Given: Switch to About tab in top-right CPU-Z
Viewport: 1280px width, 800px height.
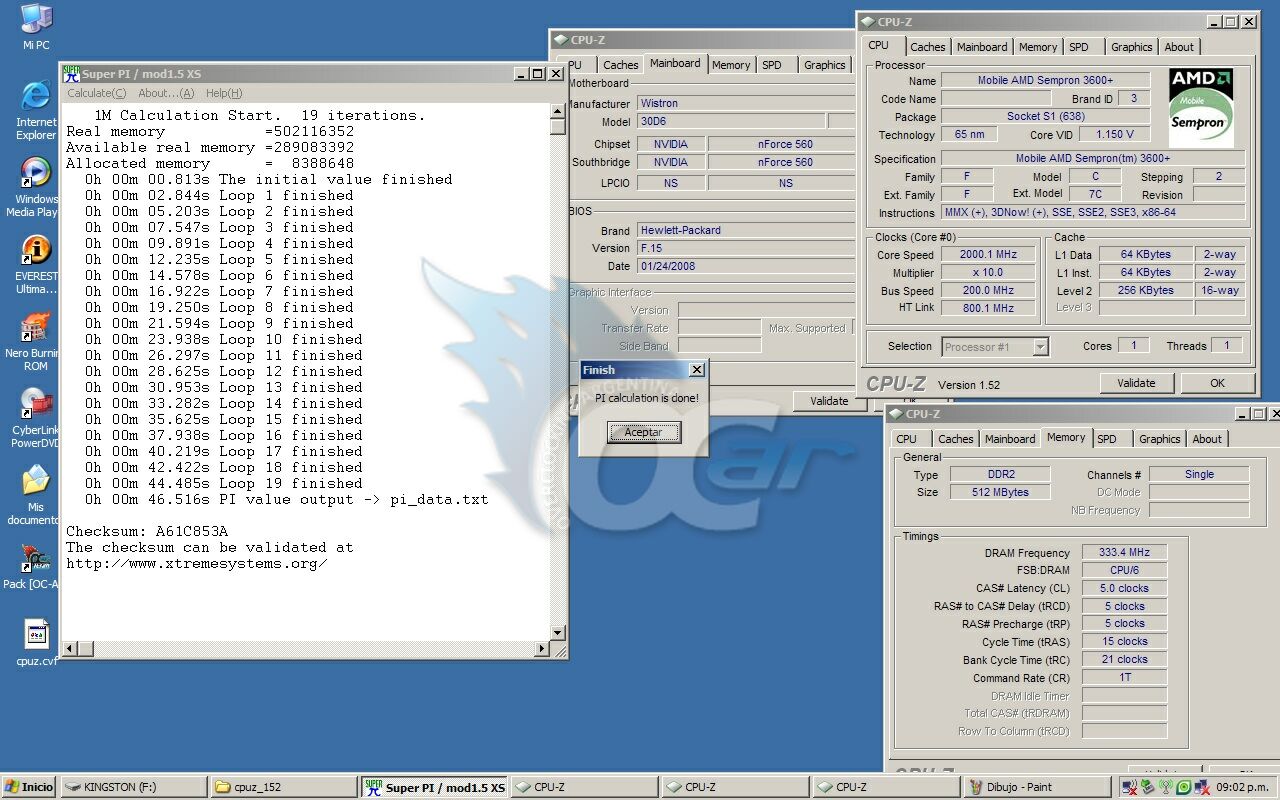Looking at the screenshot, I should pos(1179,47).
